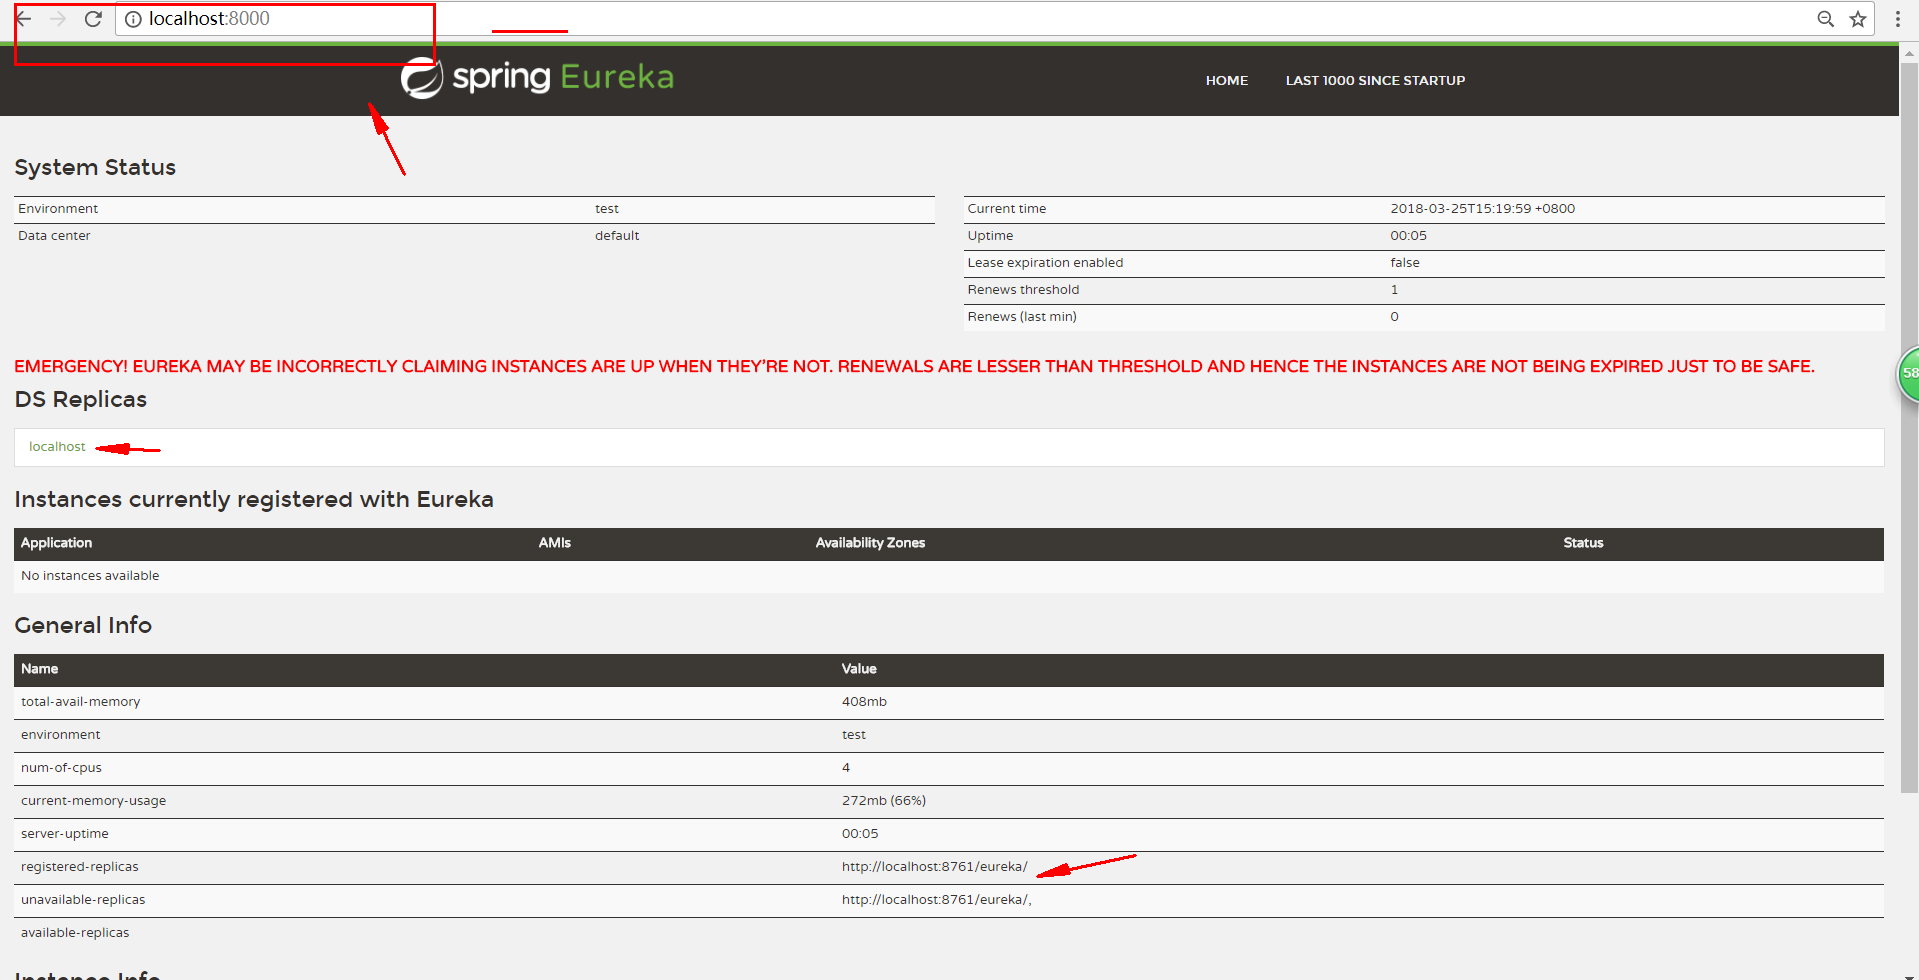Open LAST 1000 SINCE STARTUP item

[1375, 81]
